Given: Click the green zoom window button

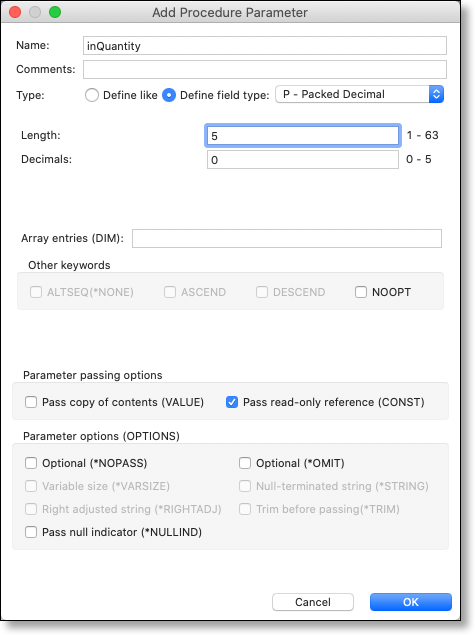Looking at the screenshot, I should click(55, 12).
